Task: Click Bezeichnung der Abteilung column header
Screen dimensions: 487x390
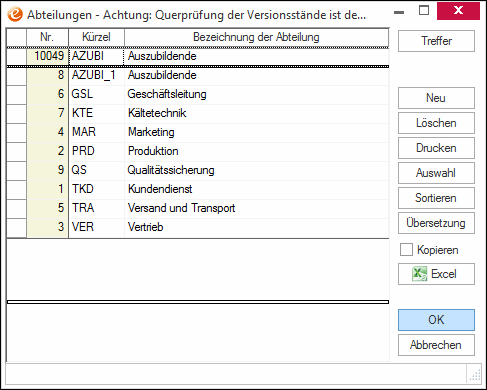Action: (256, 37)
